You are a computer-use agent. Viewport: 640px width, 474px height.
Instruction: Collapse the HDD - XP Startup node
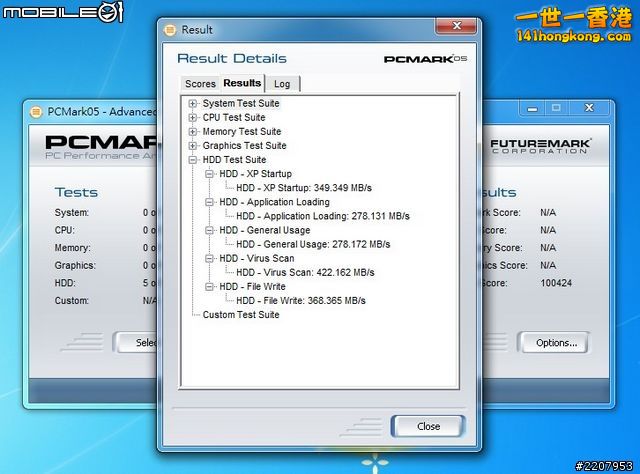tap(210, 174)
